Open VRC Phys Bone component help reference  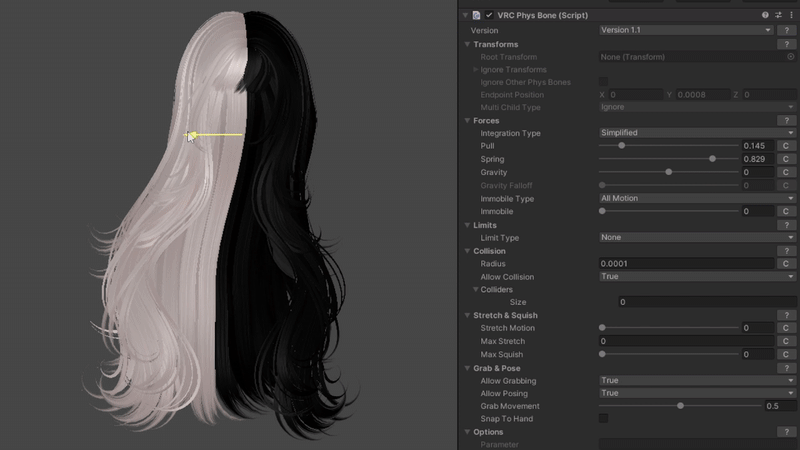pos(765,16)
